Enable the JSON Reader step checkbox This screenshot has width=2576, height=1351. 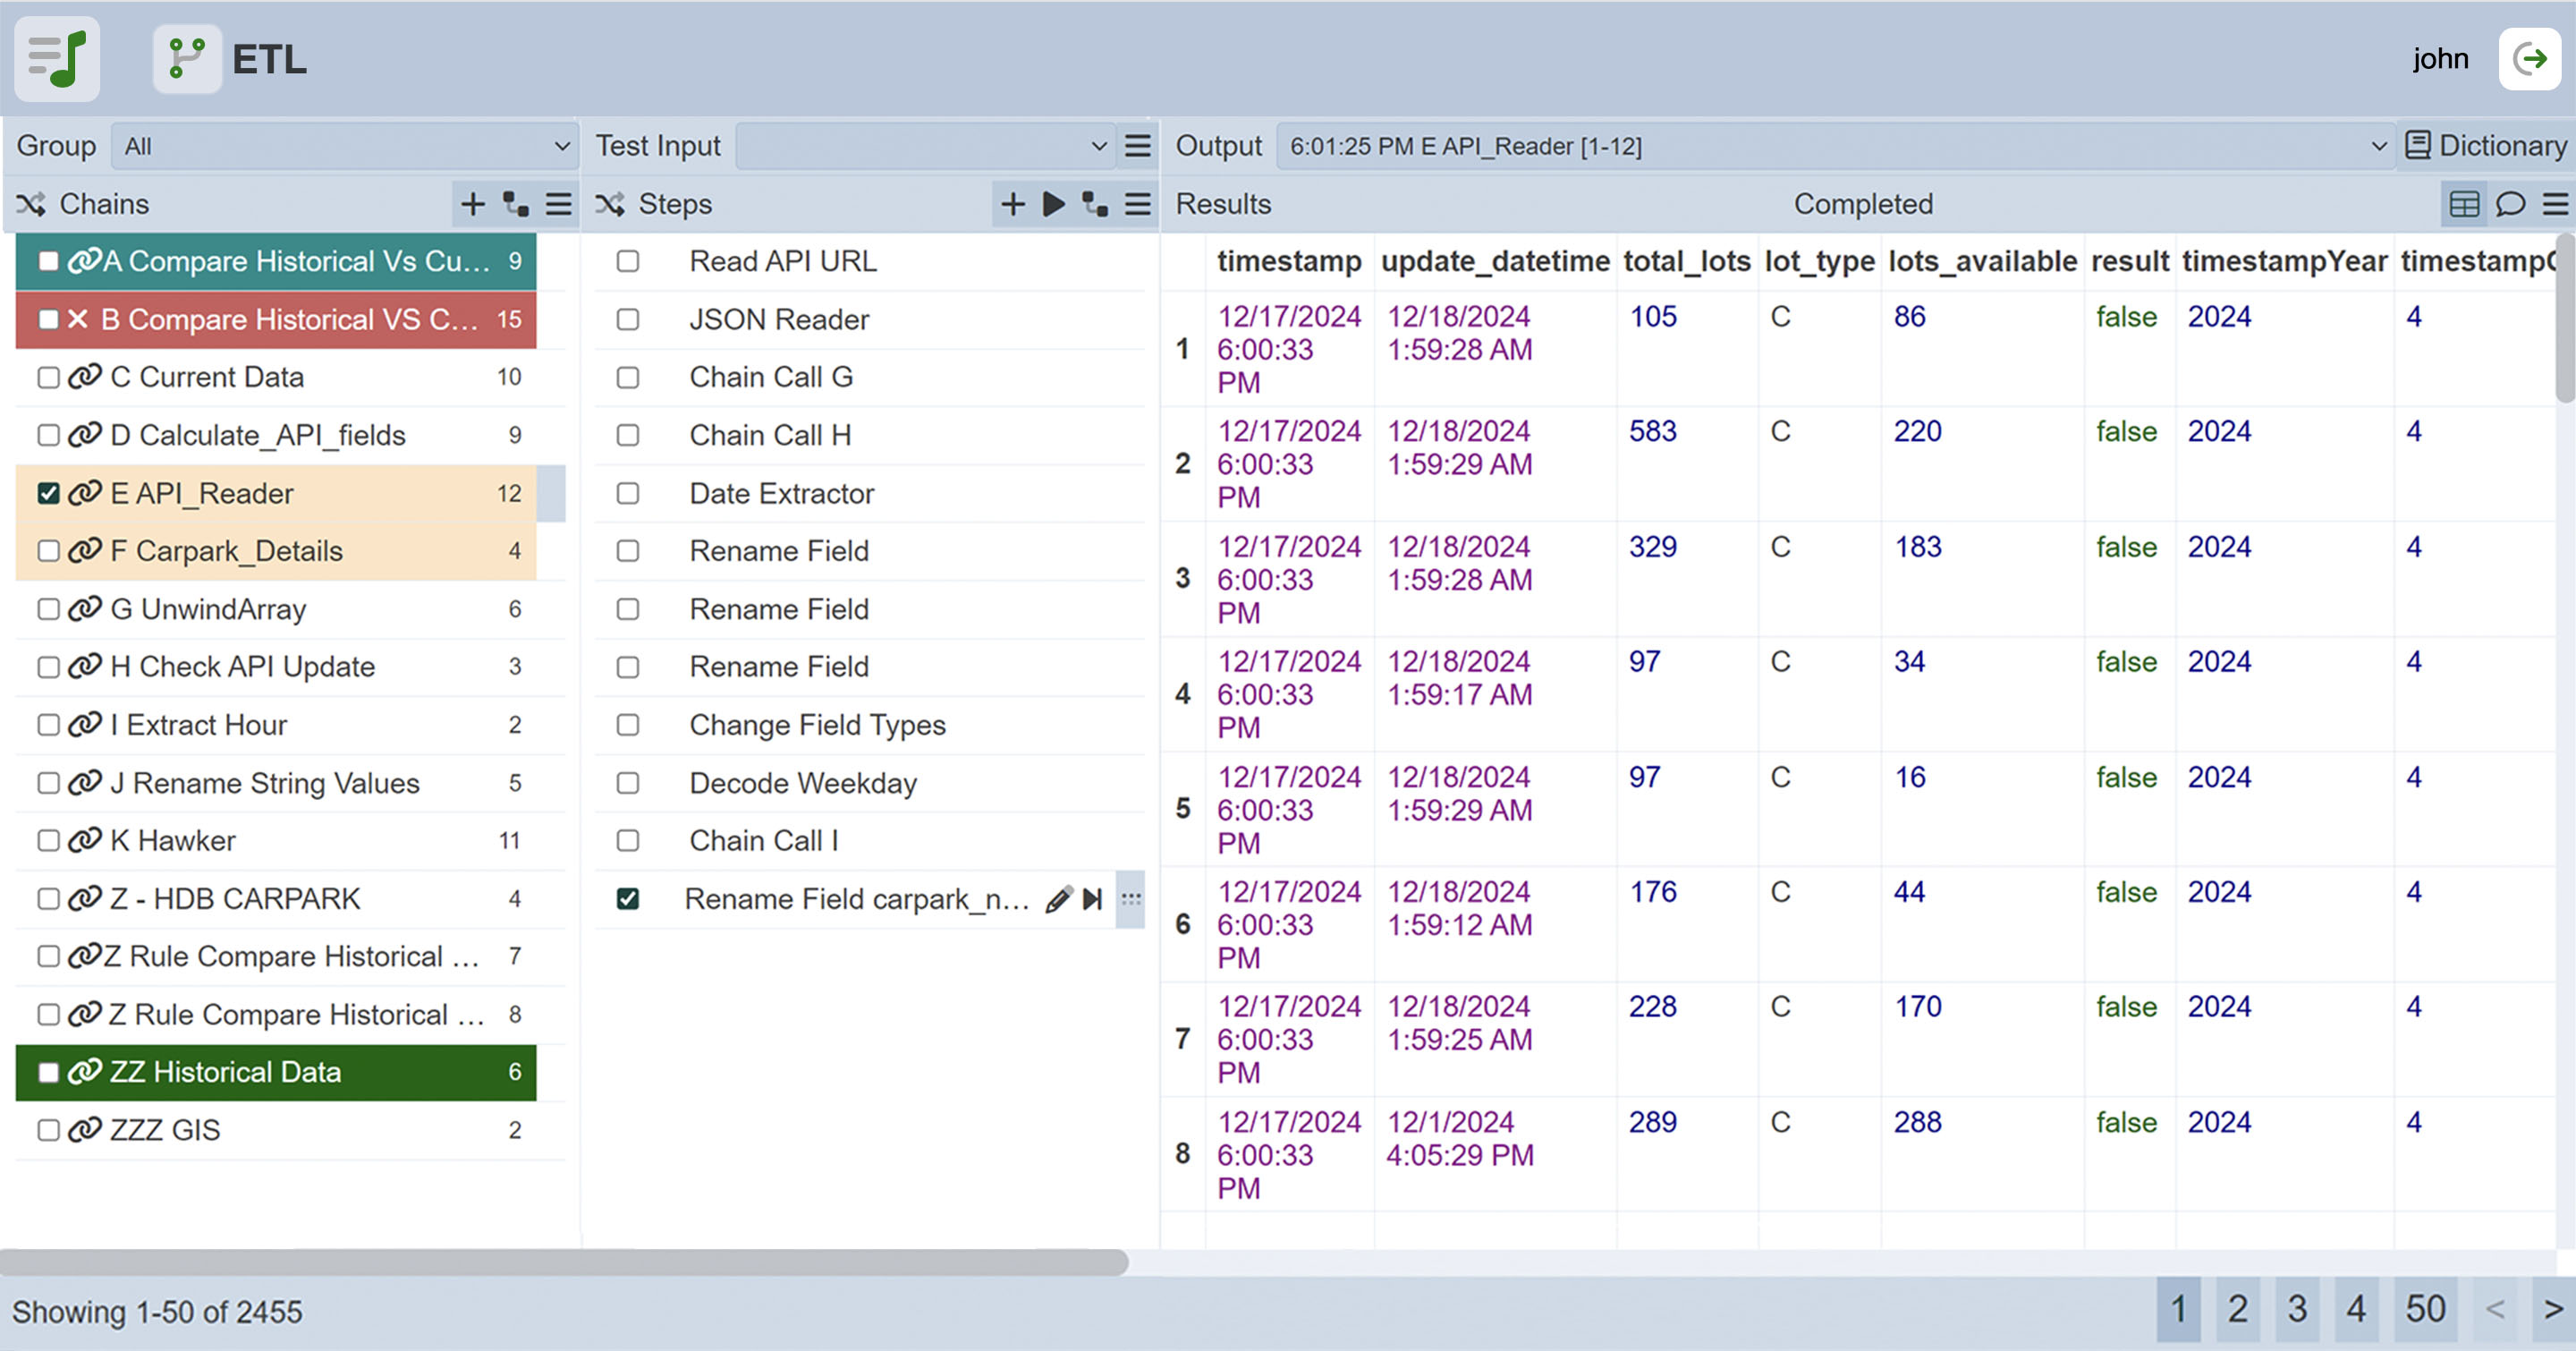pyautogui.click(x=628, y=319)
